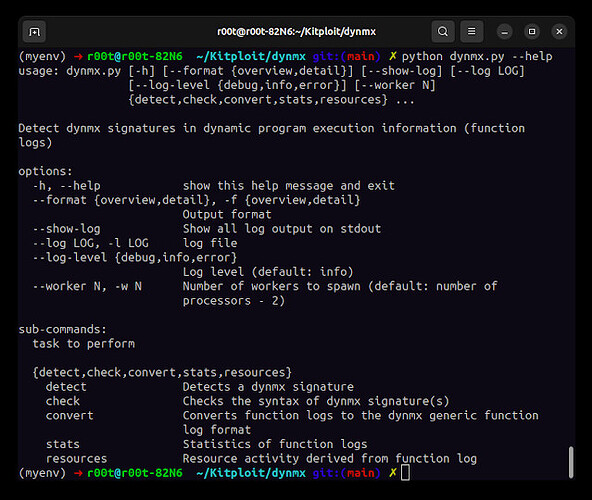Image resolution: width=592 pixels, height=500 pixels.
Task: Click the red 'main' branch name in the top prompt
Action: pos(361,57)
